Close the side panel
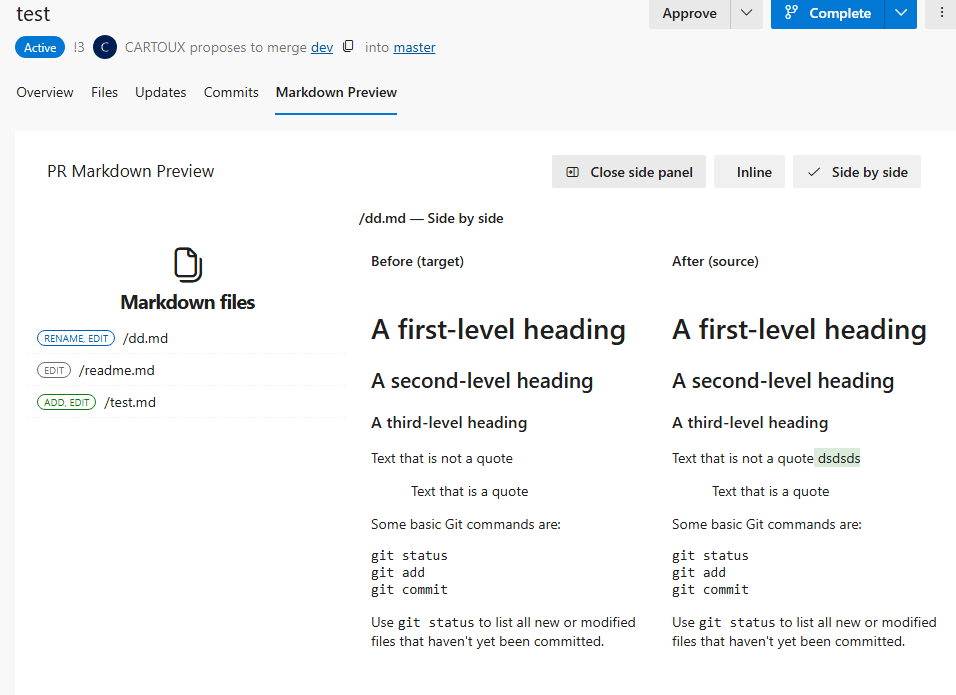 (x=629, y=172)
